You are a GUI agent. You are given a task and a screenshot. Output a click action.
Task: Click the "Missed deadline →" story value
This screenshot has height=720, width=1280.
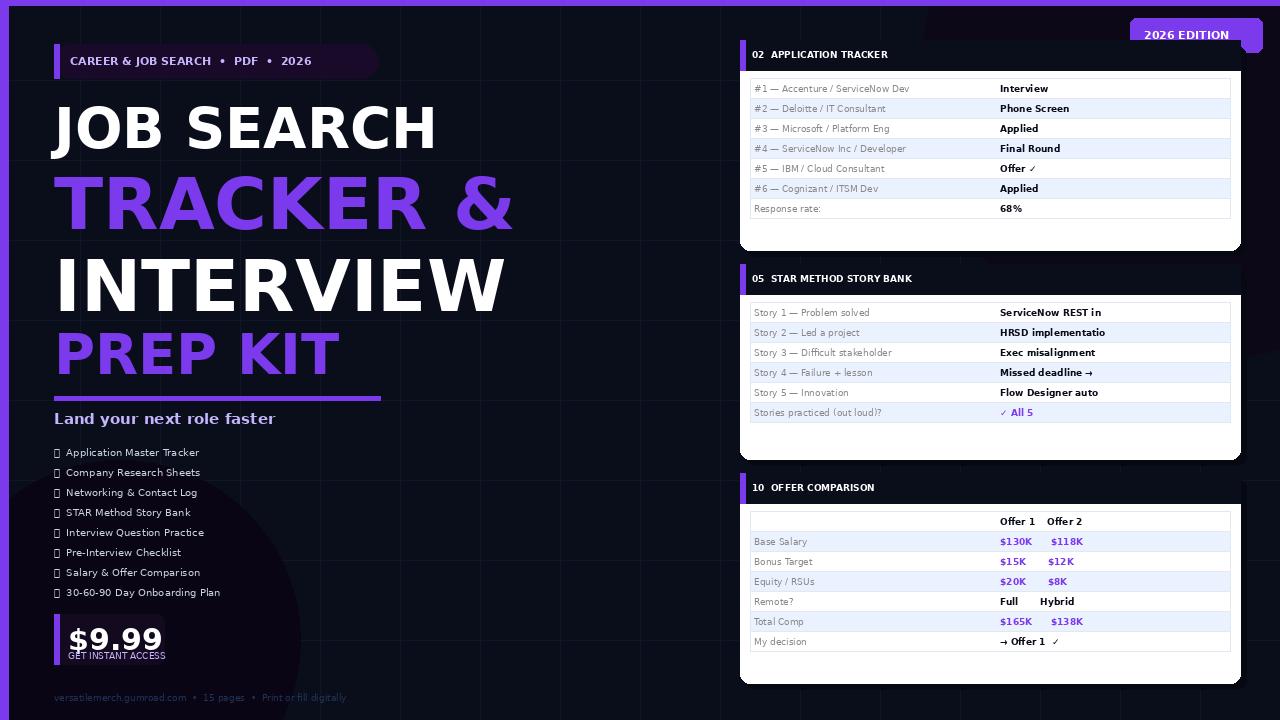click(1046, 373)
